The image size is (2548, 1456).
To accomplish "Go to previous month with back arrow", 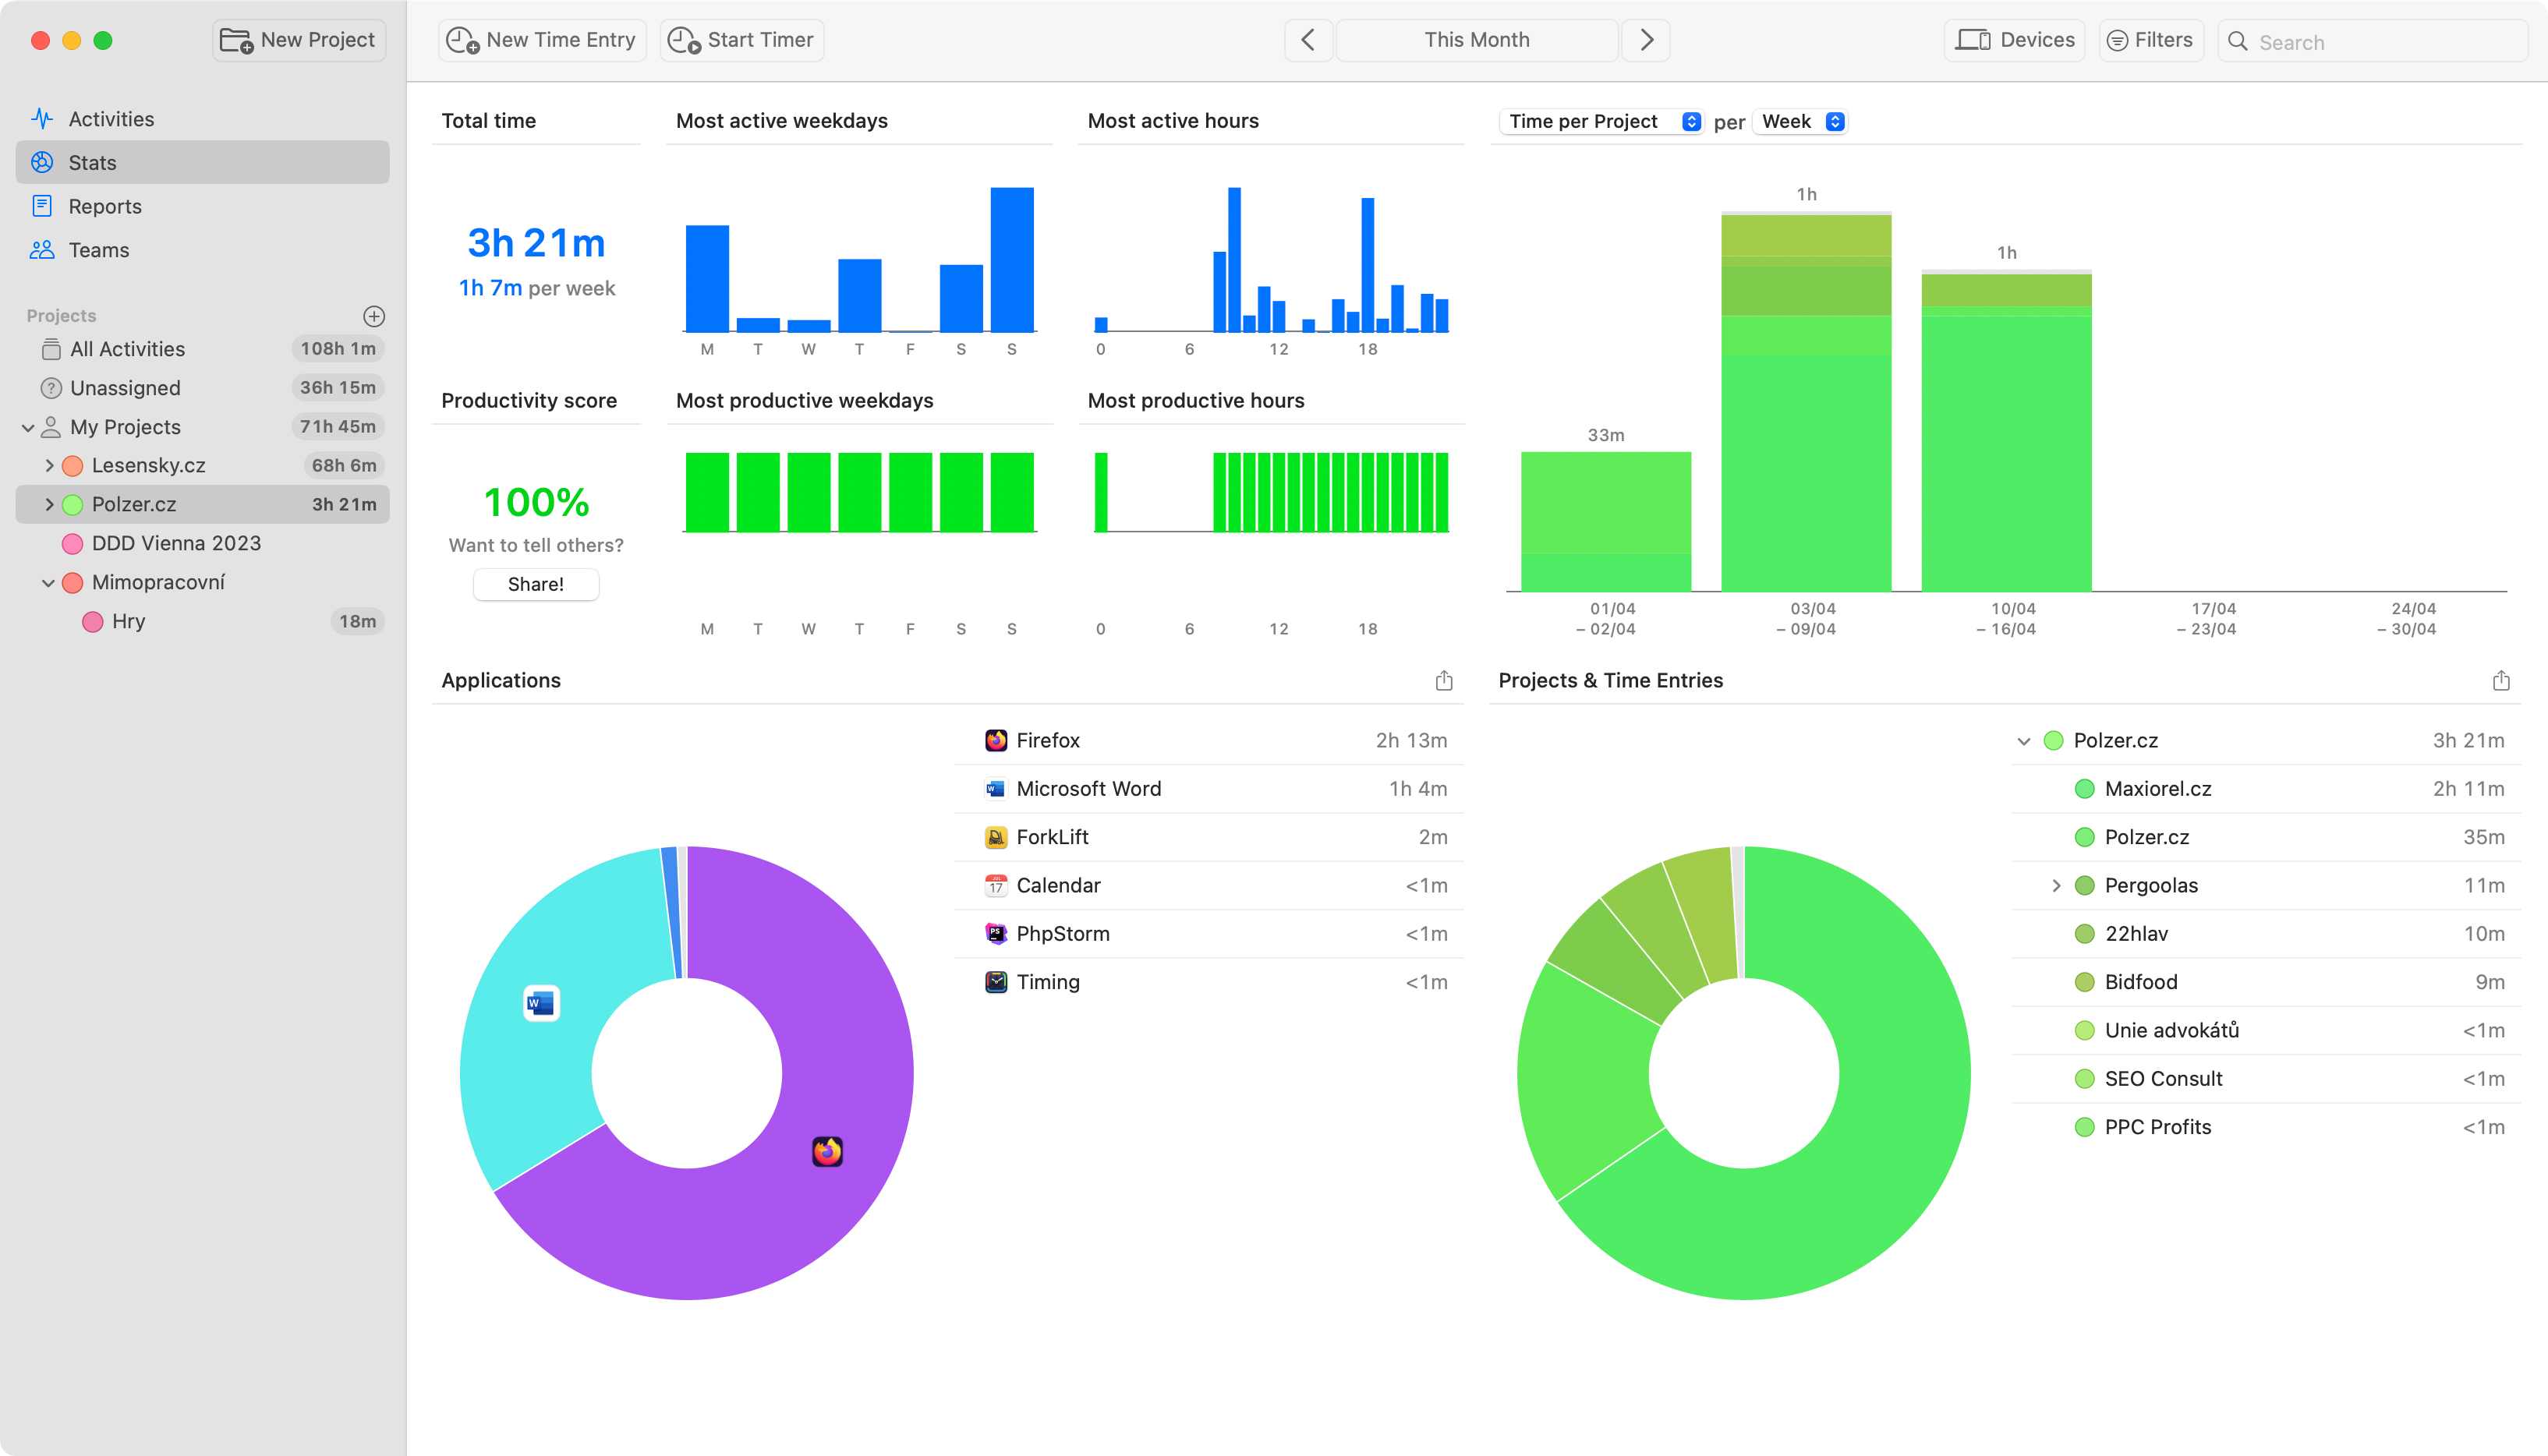I will point(1307,40).
